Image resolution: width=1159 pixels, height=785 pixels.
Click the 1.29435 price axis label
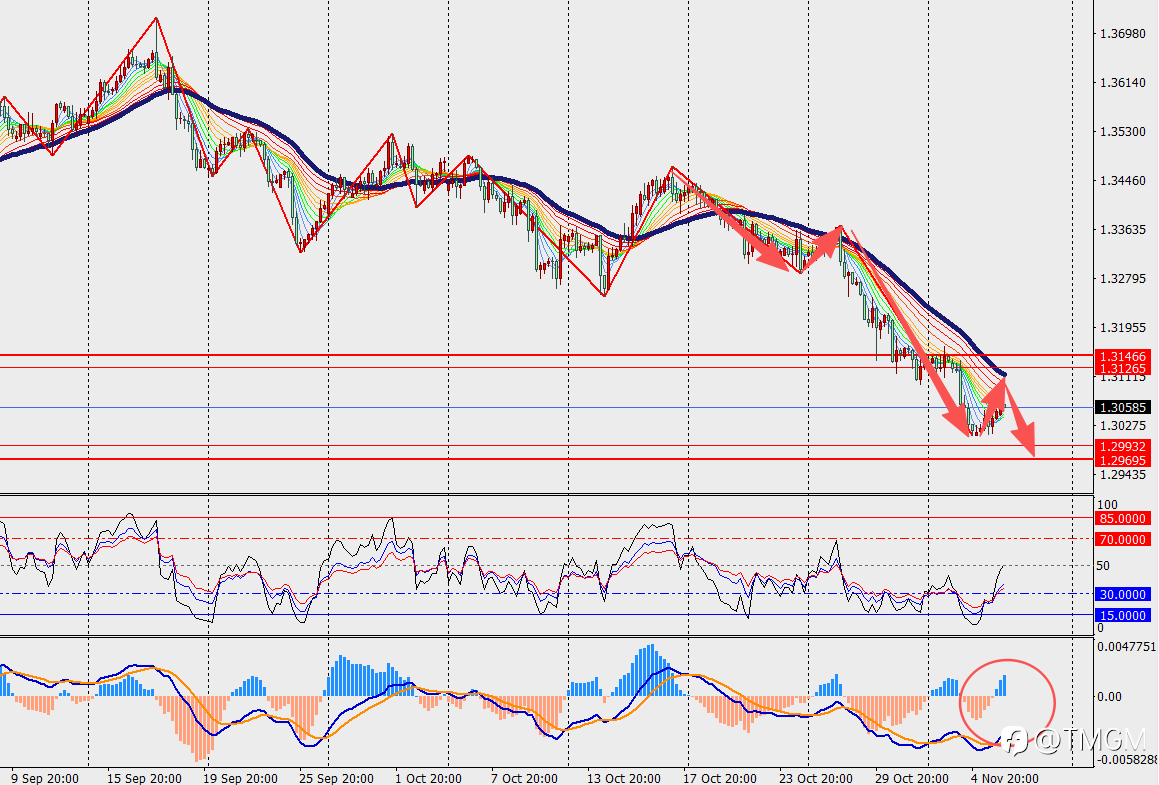coord(1123,475)
